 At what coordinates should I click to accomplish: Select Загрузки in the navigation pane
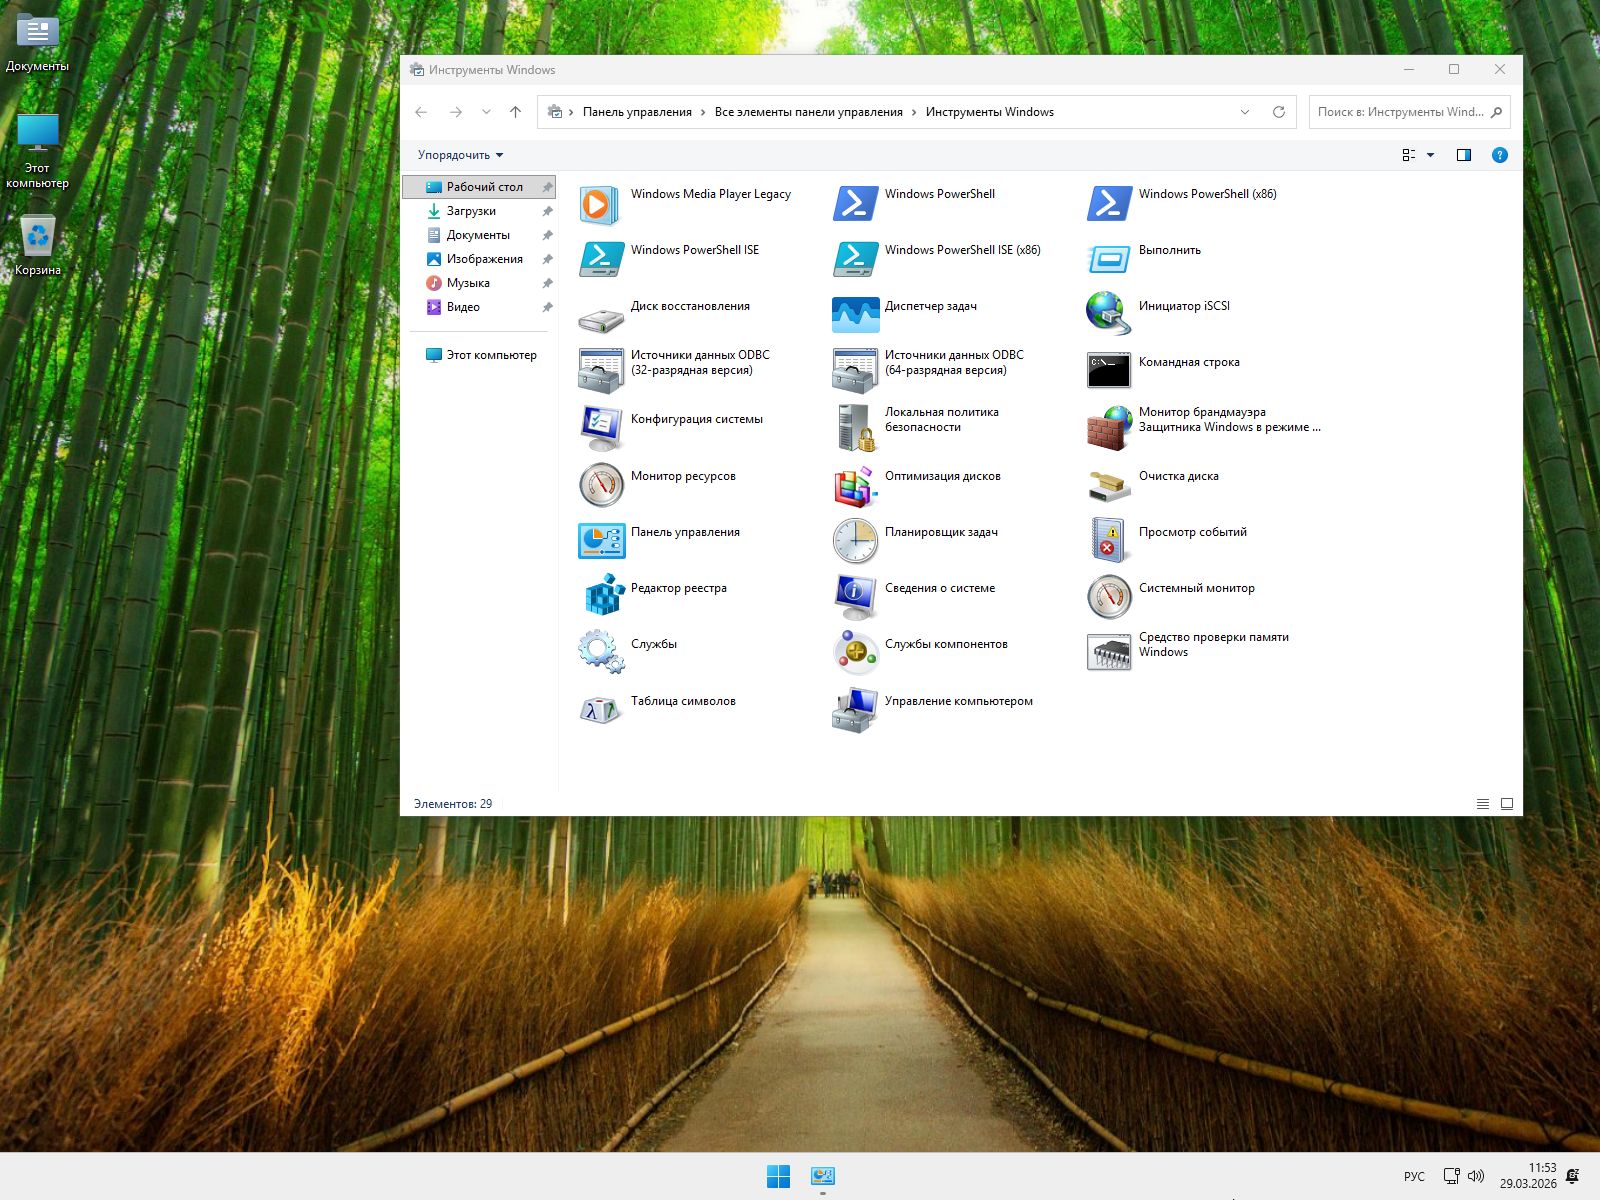point(471,211)
